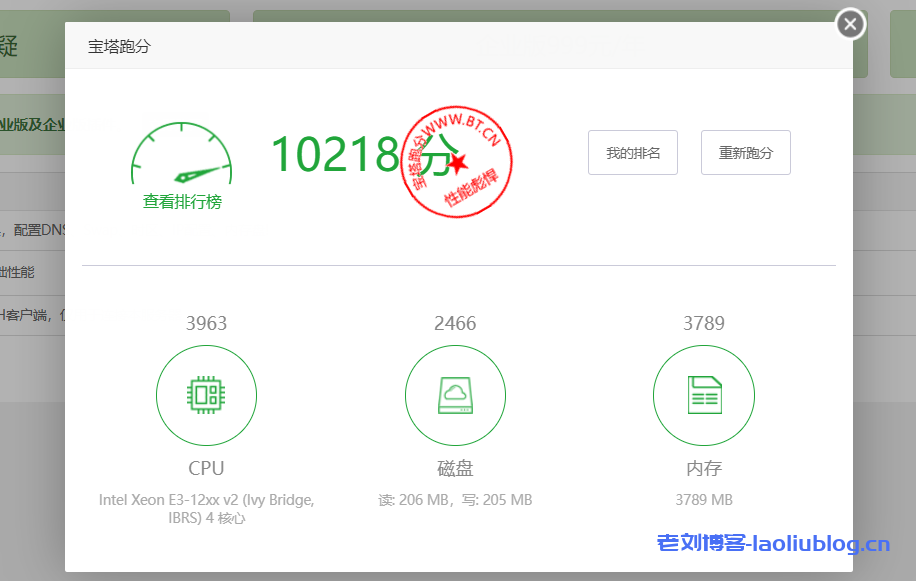Click the memory score 3789
Image resolution: width=916 pixels, height=581 pixels.
[x=703, y=323]
